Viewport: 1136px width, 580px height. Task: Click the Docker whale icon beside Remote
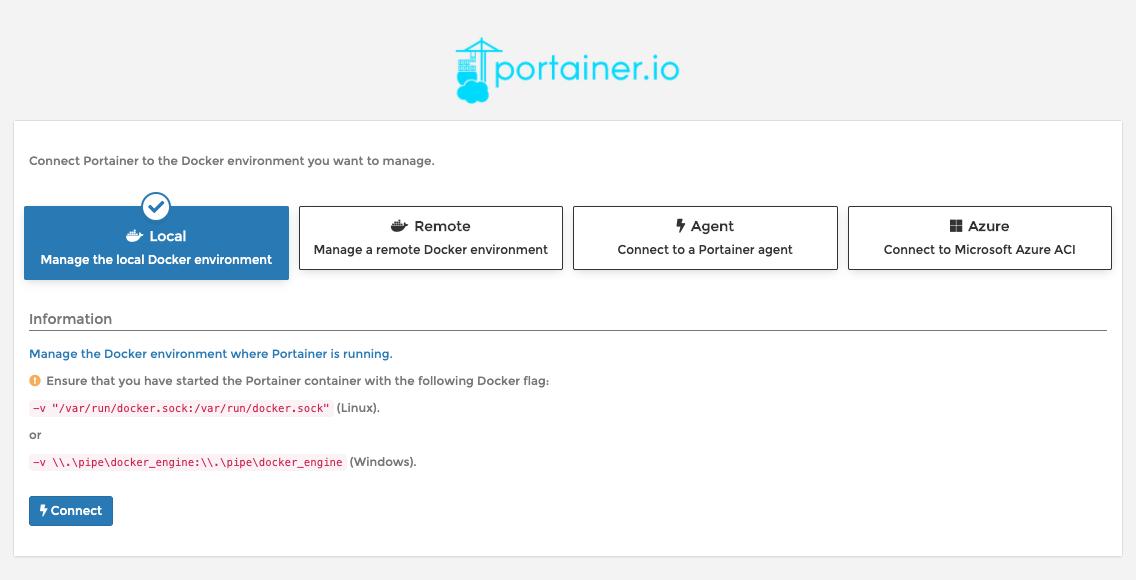[x=399, y=226]
